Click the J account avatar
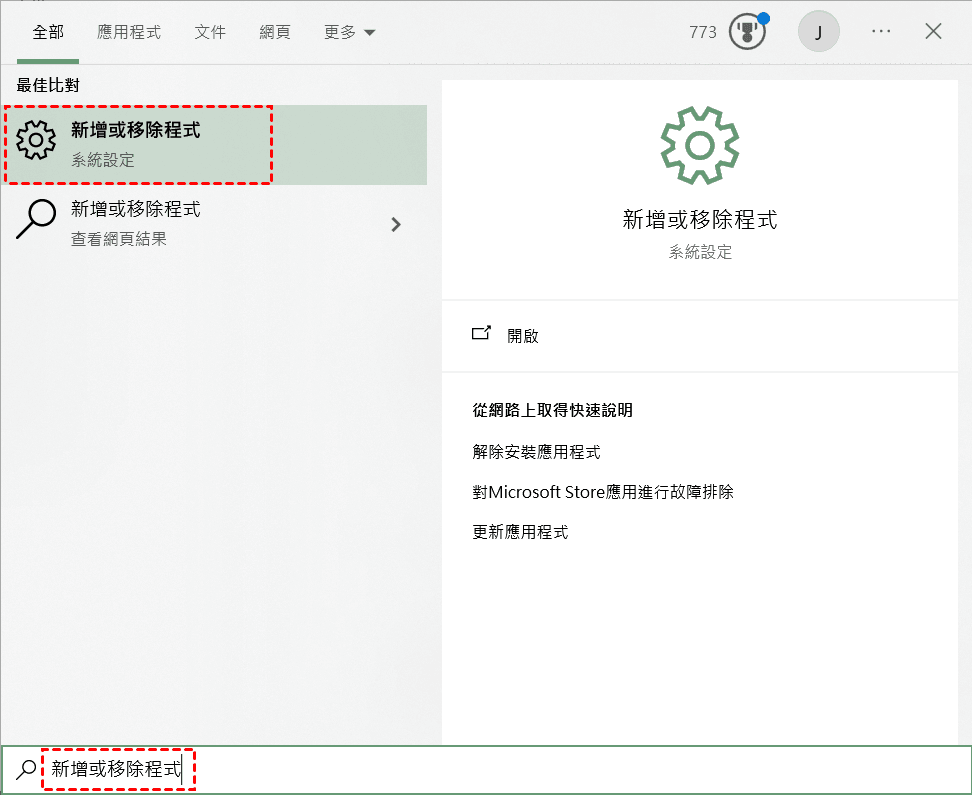 (819, 31)
